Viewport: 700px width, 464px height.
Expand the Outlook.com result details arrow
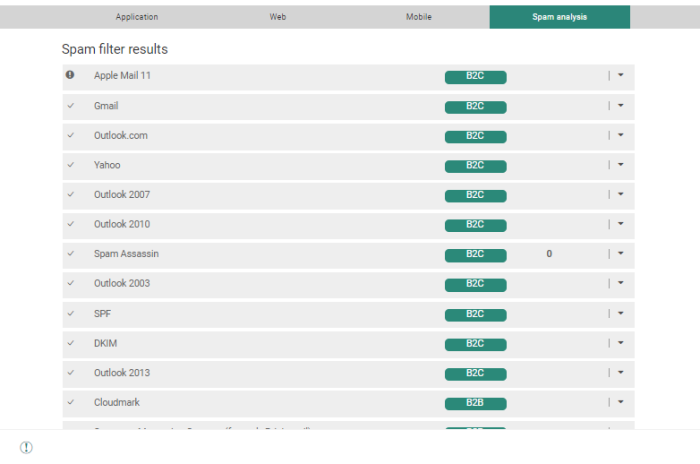pos(620,135)
